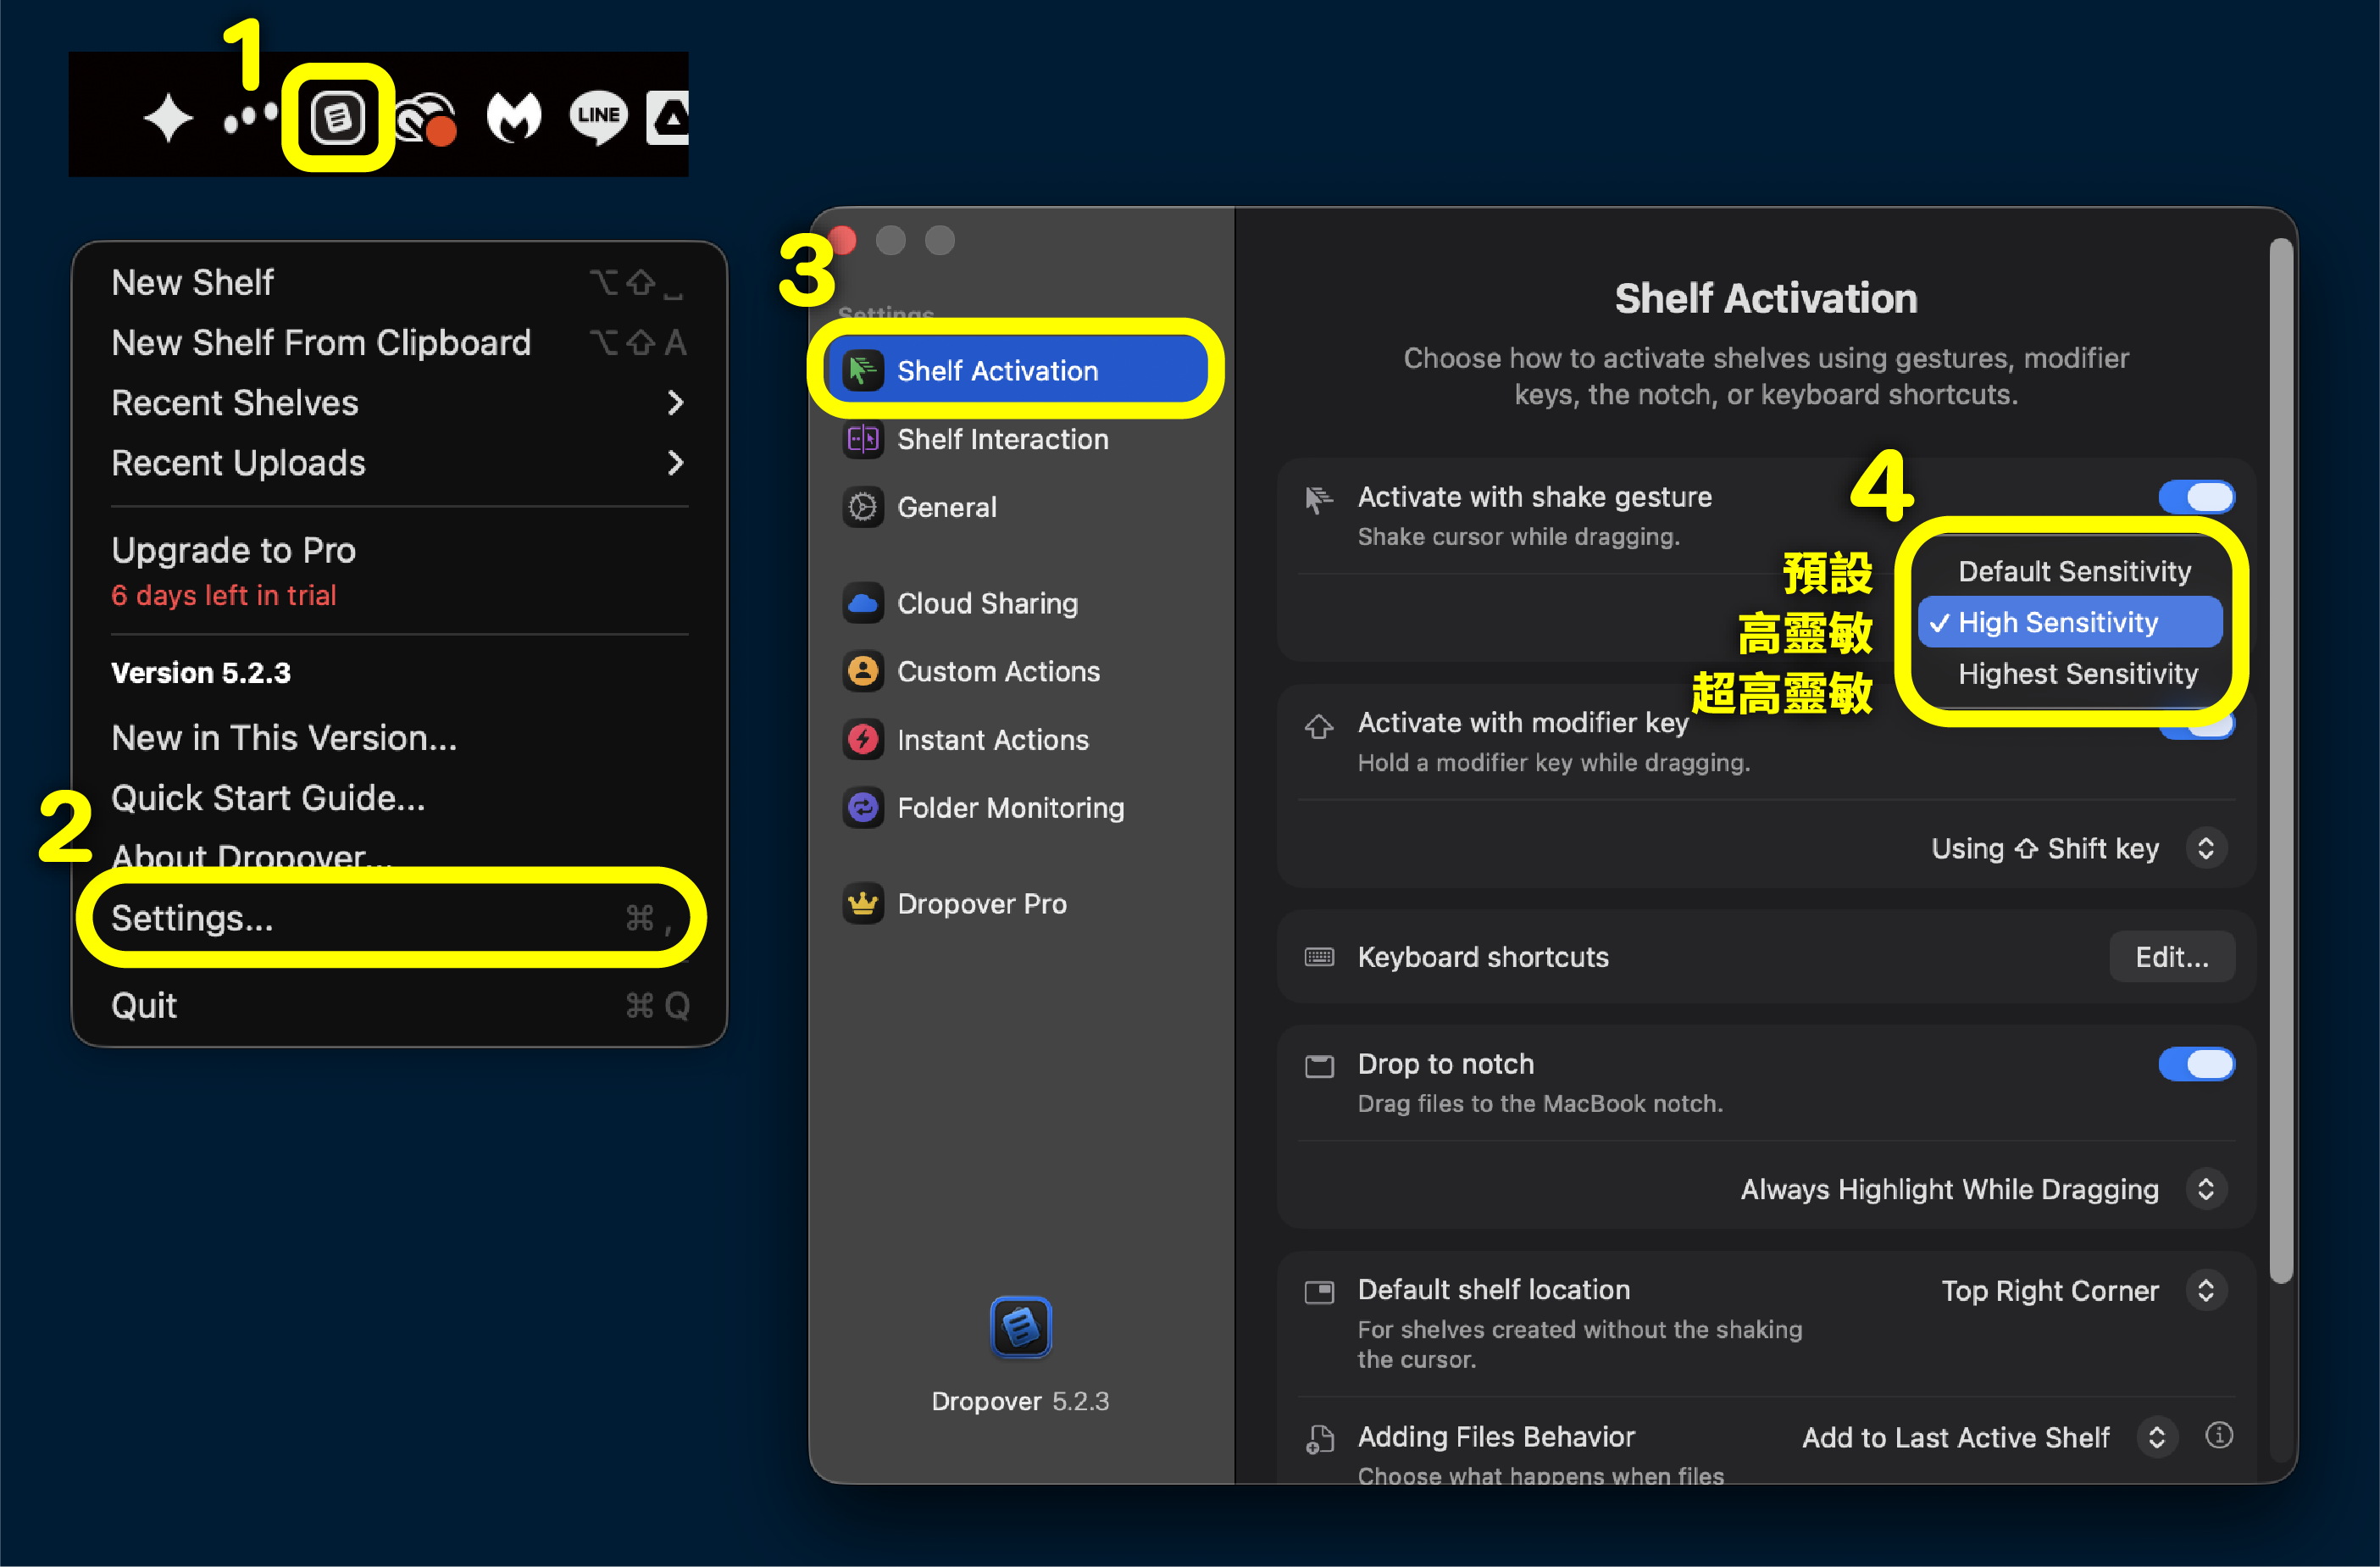The height and width of the screenshot is (1567, 2380).
Task: Open Settings from the Dropover menu
Action: pos(400,918)
